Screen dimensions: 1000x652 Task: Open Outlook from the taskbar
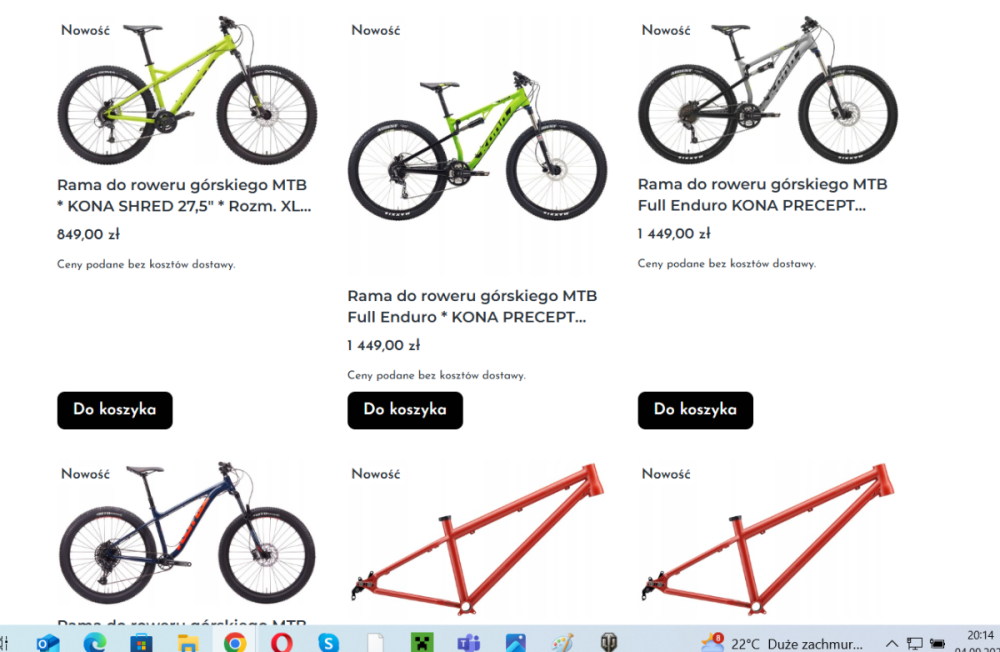point(48,642)
